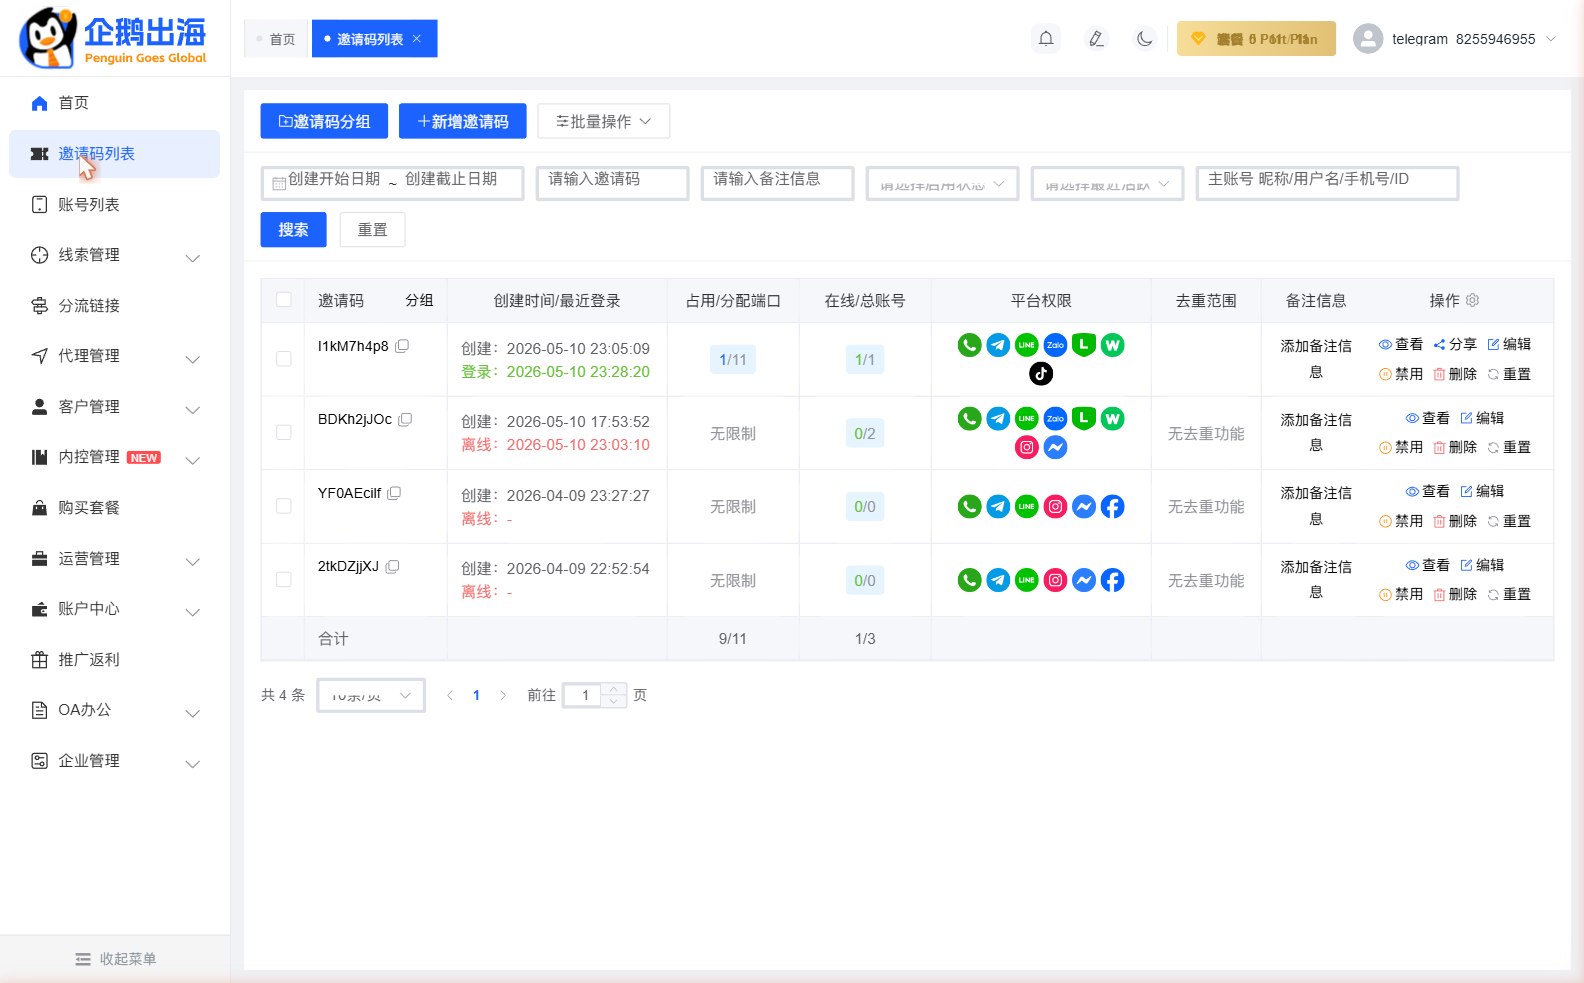Toggle select-all checkbox in table header
1584x983 pixels.
(284, 300)
